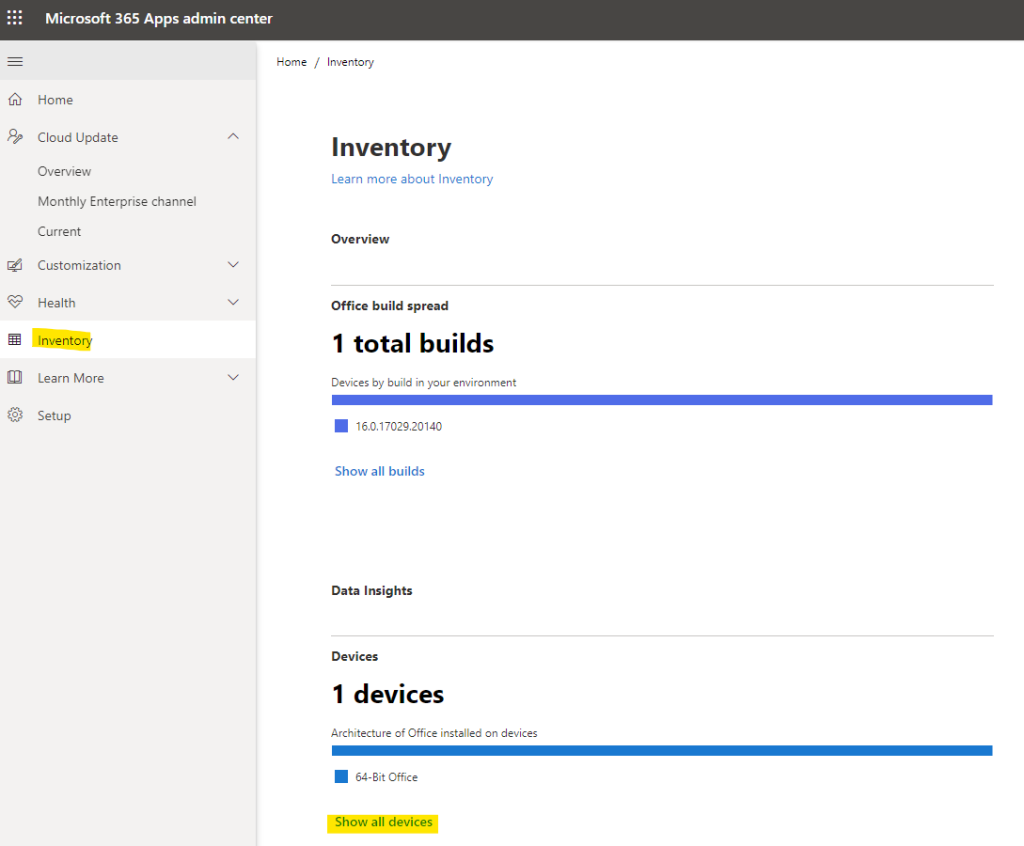1024x846 pixels.
Task: Open Learn more about Inventory link
Action: point(412,179)
